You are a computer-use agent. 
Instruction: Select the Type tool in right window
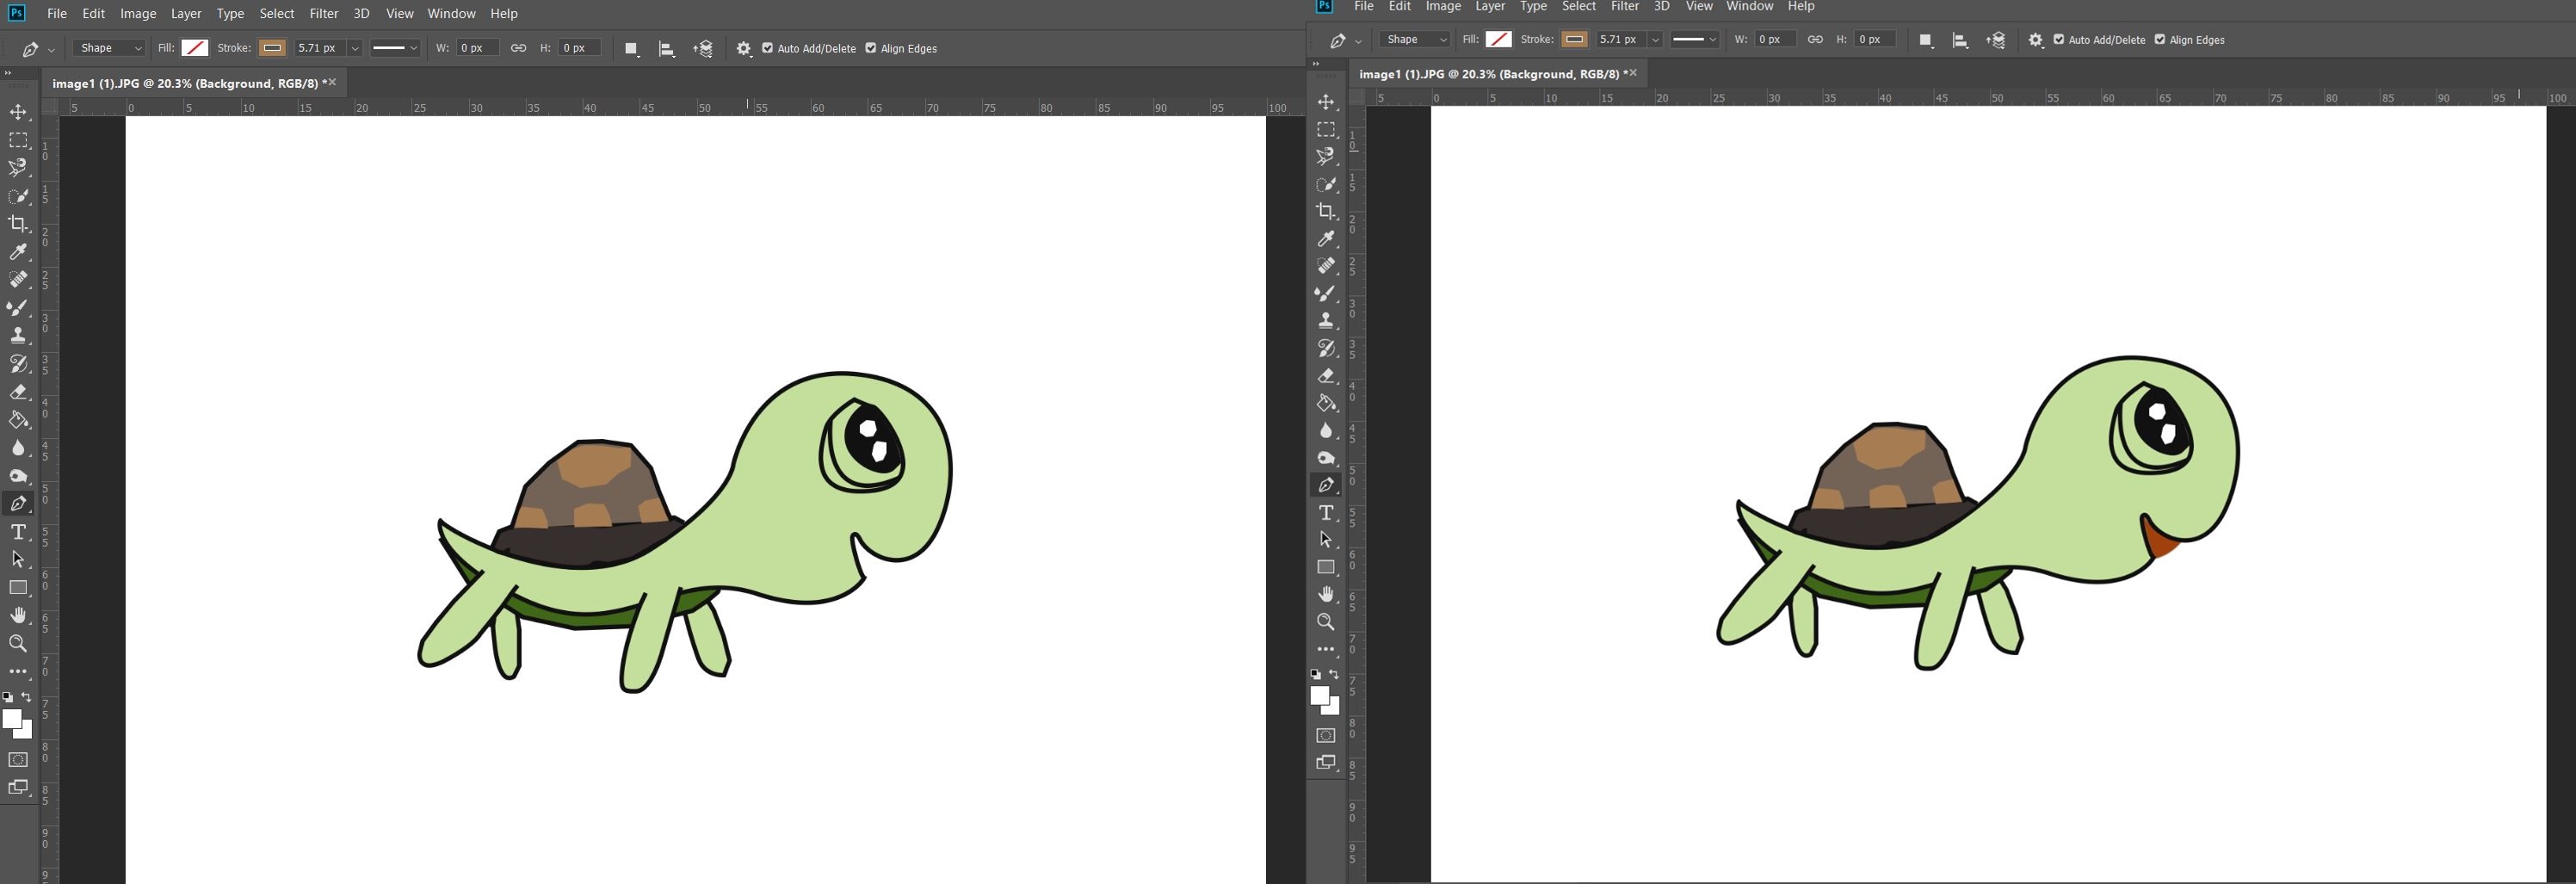[x=1326, y=512]
